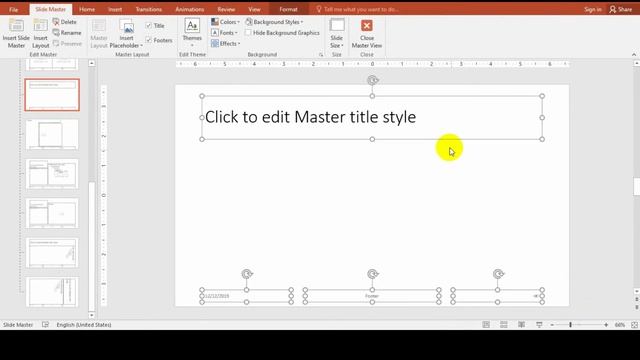Viewport: 640px width, 360px height.
Task: Click zoom in plus button
Action: coord(606,325)
